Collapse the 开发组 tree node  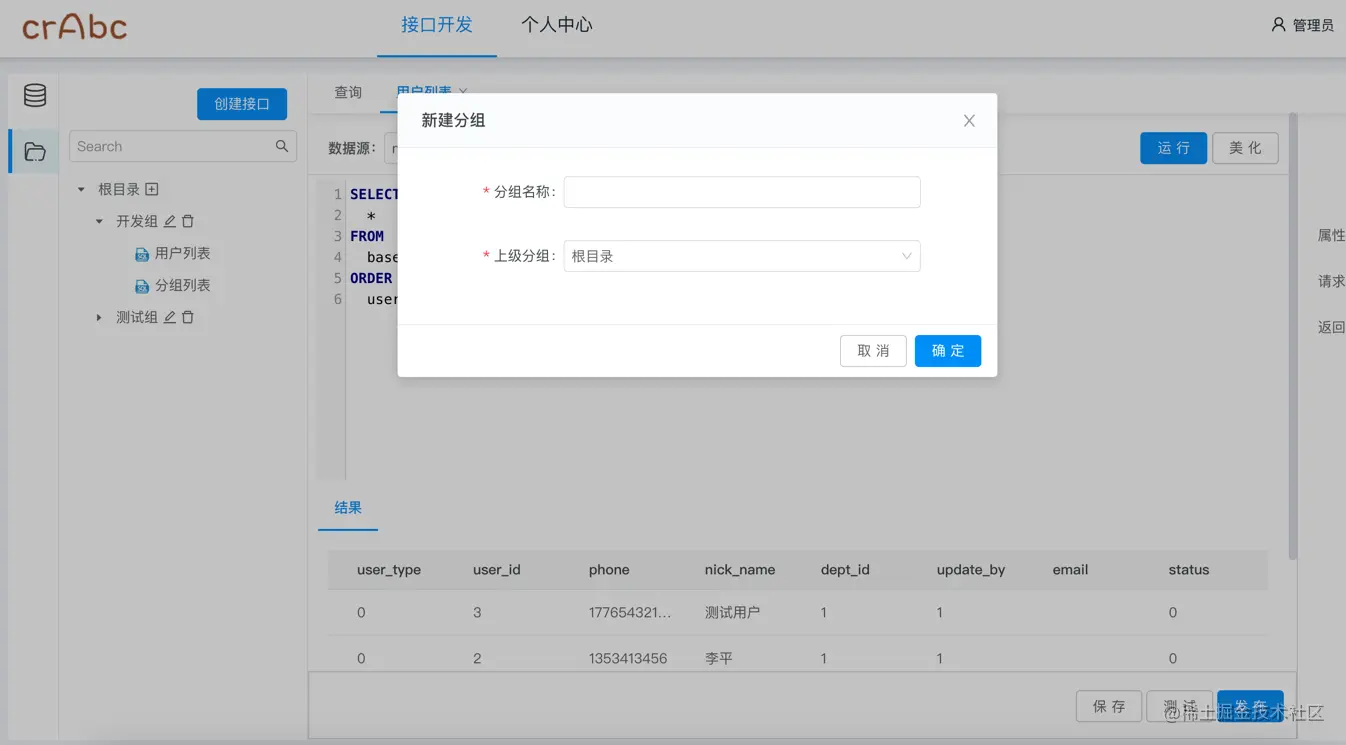(99, 222)
